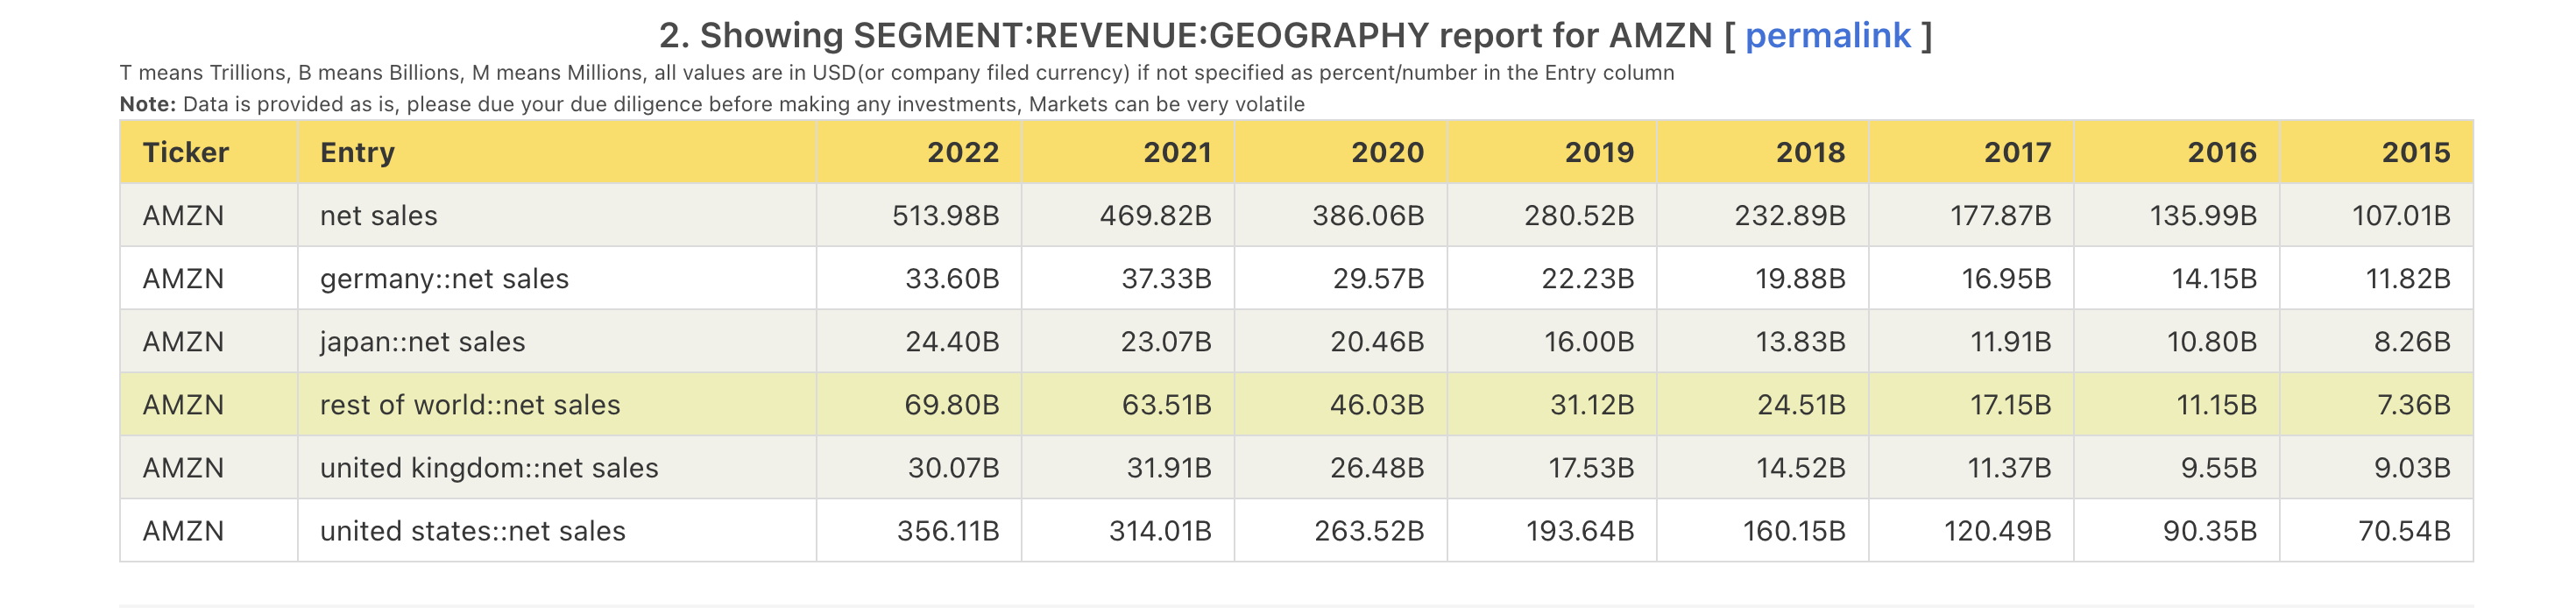Click United Kingdom 9.55B value

point(2219,467)
